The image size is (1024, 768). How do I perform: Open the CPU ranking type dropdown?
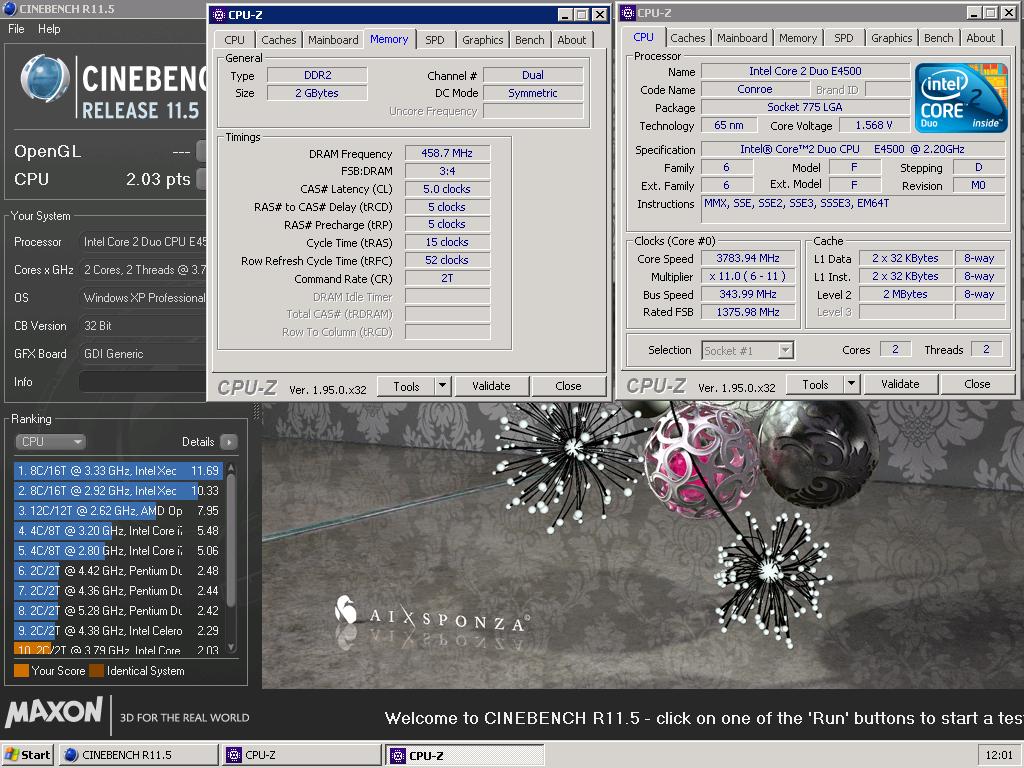pyautogui.click(x=50, y=442)
